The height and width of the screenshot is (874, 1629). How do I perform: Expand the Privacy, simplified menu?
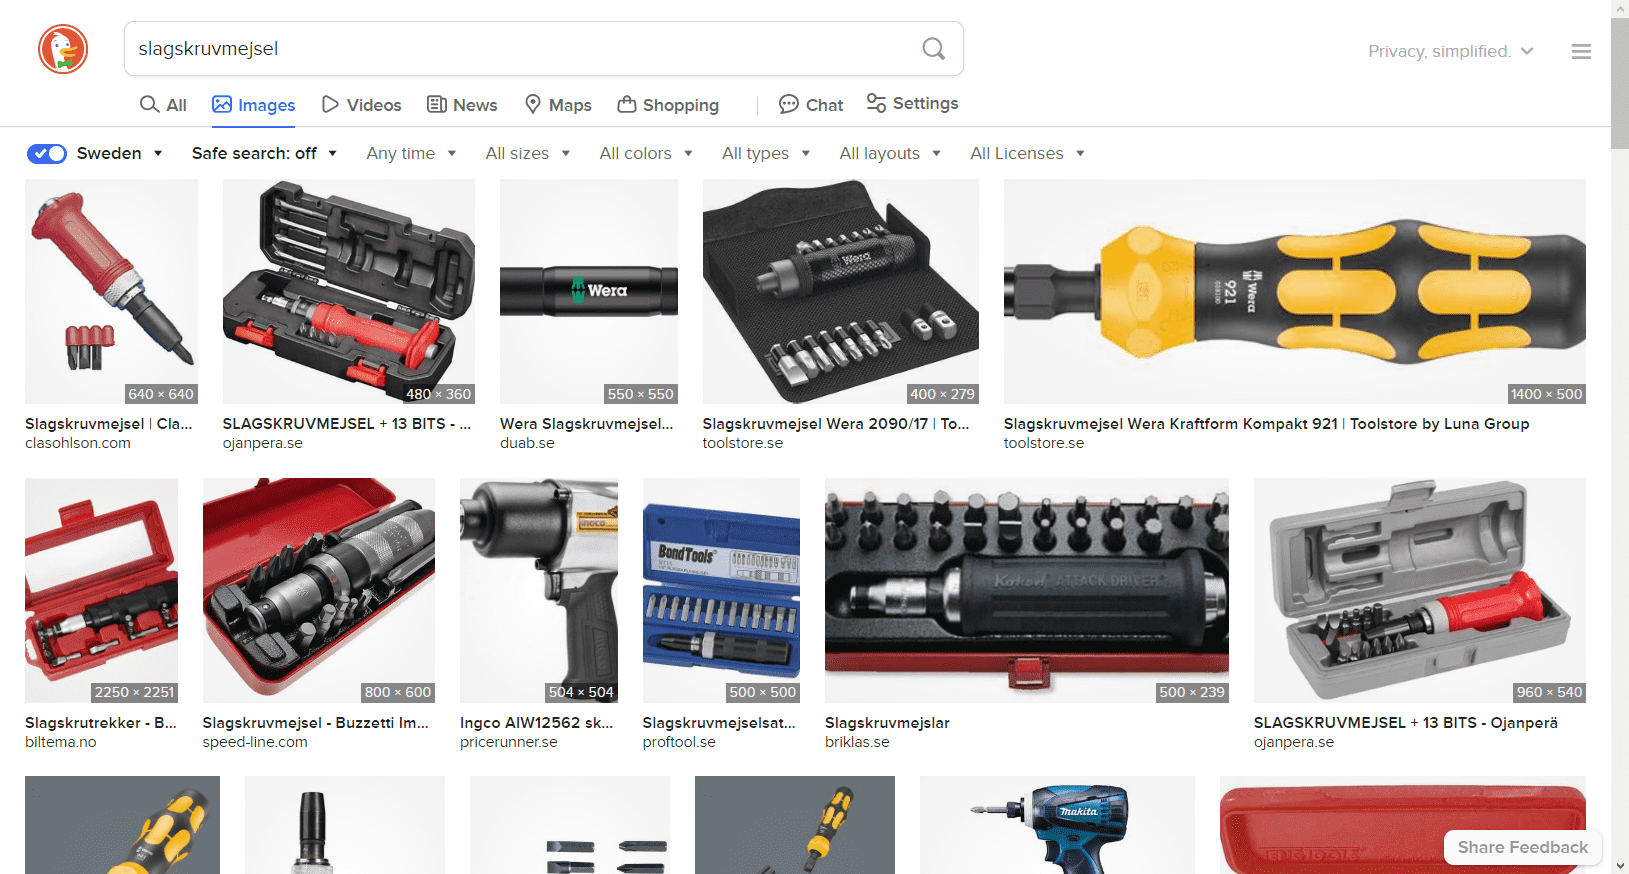coord(1450,52)
